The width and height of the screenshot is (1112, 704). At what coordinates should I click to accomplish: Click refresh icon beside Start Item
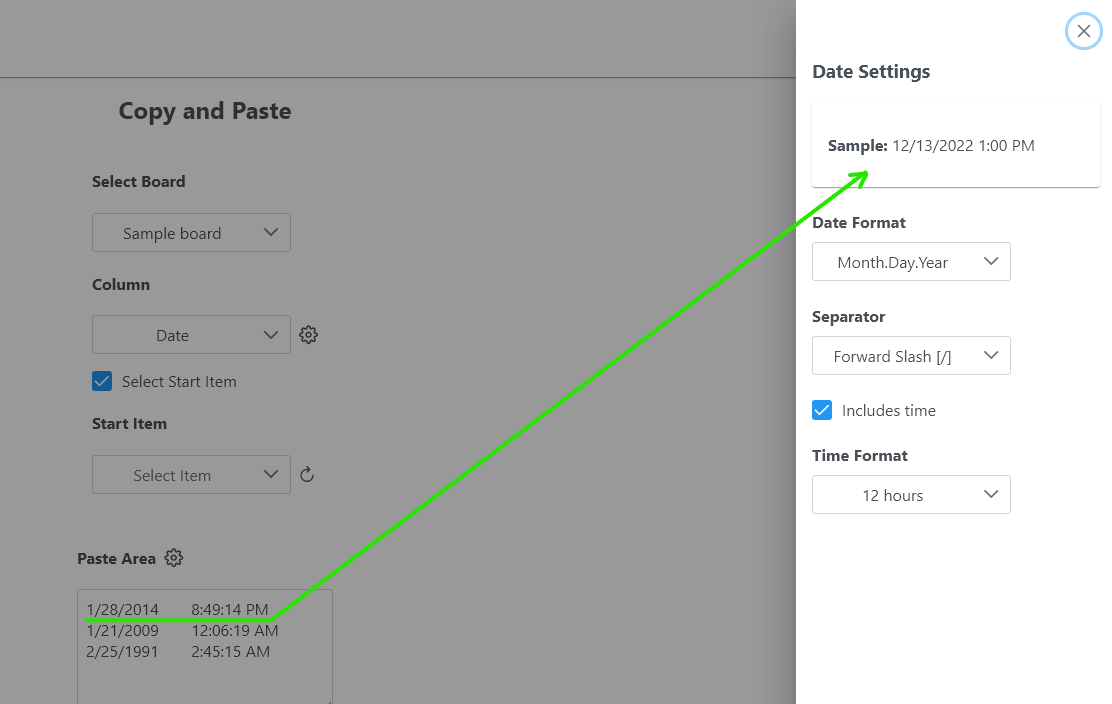click(x=307, y=475)
